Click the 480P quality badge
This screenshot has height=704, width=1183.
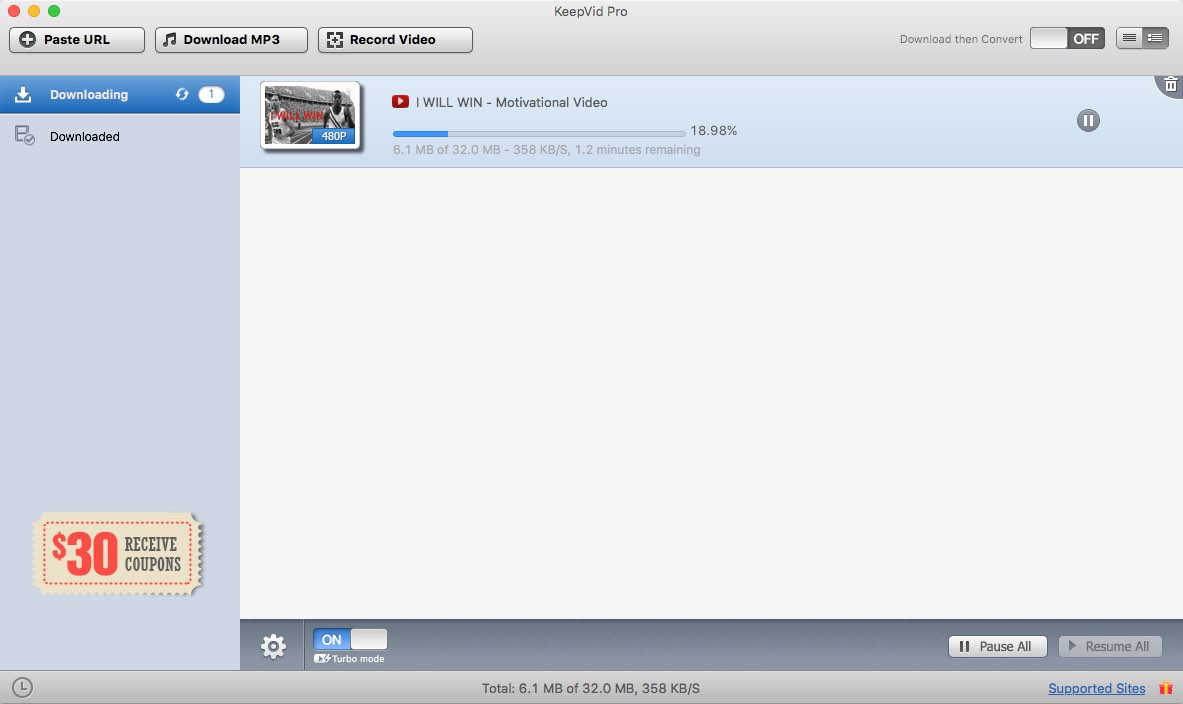coord(333,136)
